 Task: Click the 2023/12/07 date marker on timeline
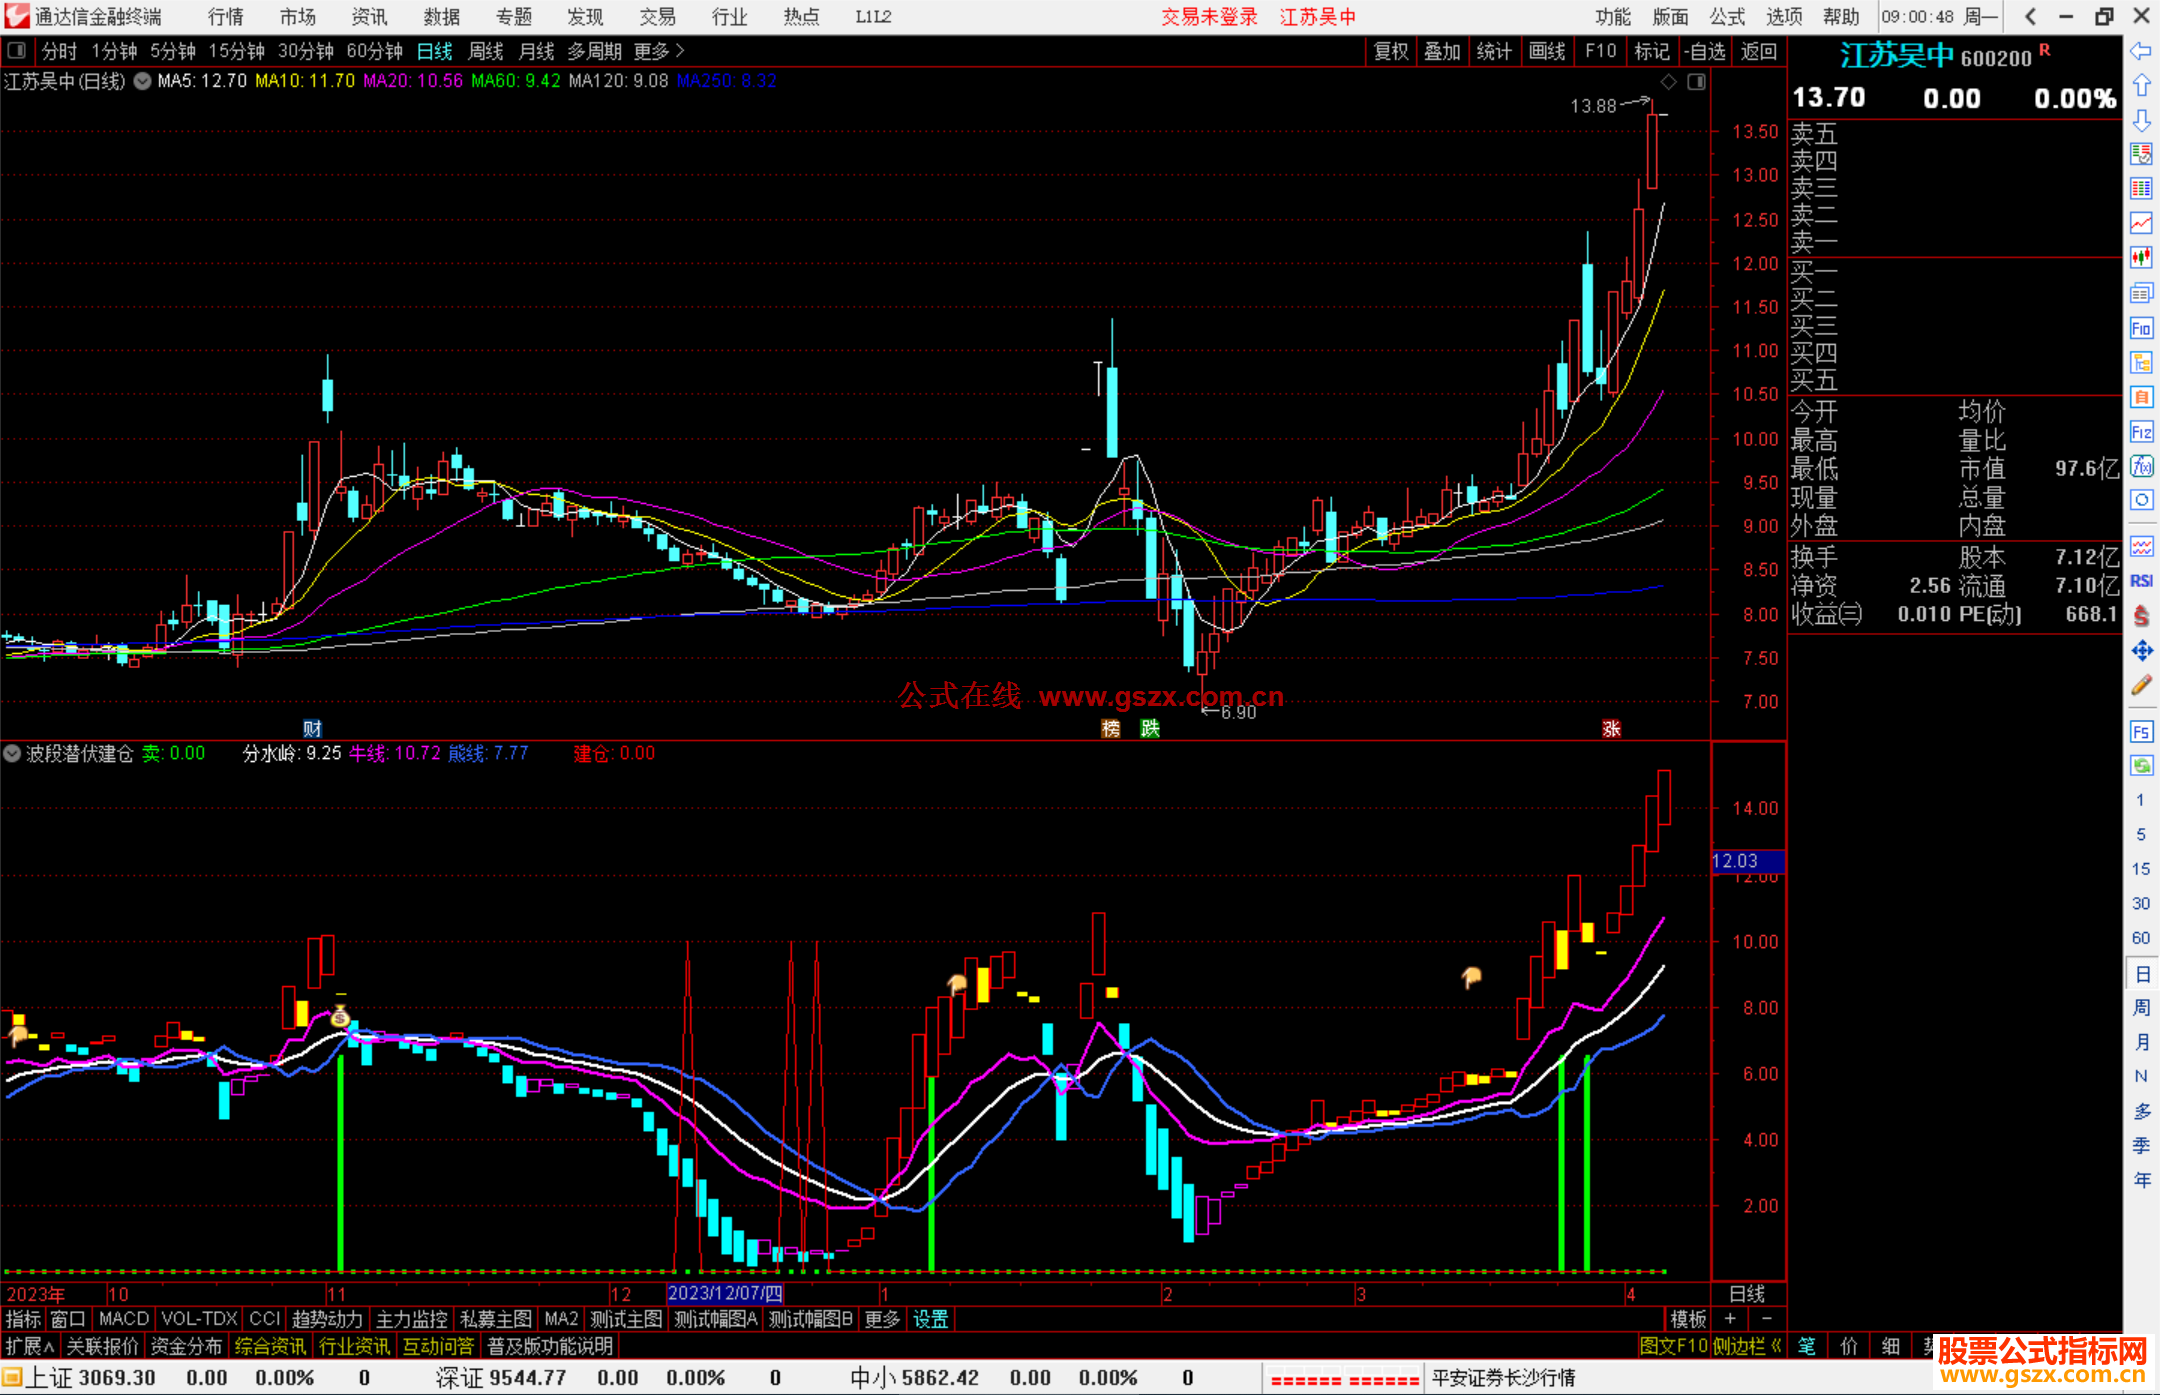[x=725, y=1294]
